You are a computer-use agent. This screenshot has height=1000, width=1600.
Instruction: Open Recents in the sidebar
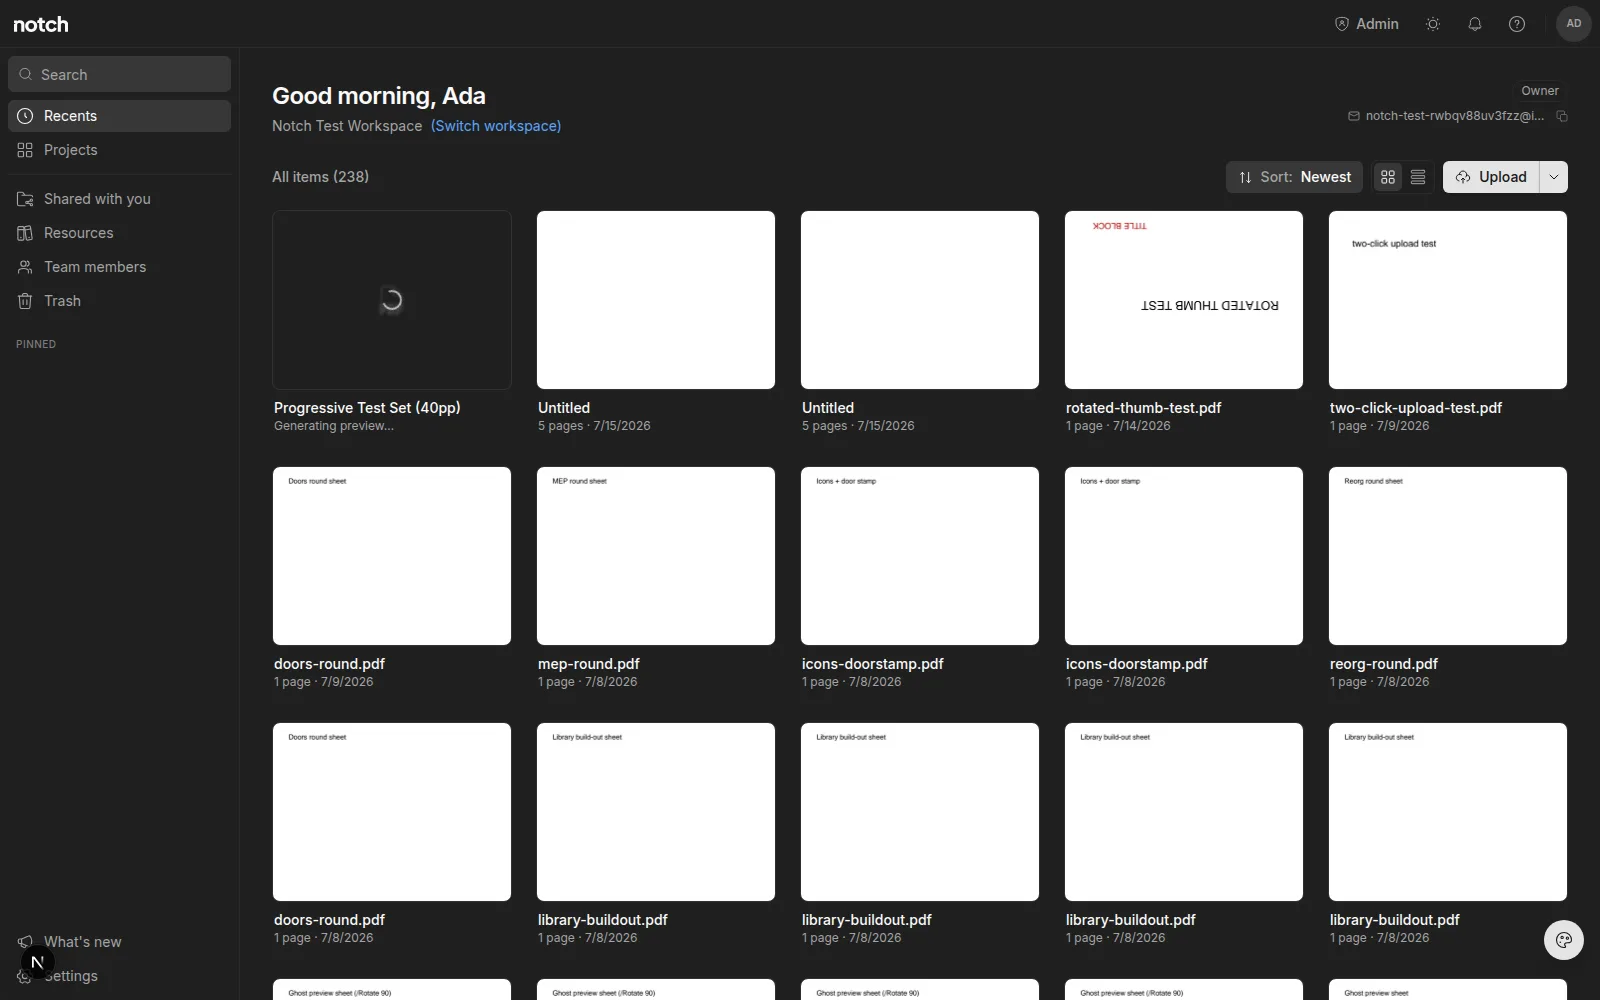pyautogui.click(x=119, y=116)
